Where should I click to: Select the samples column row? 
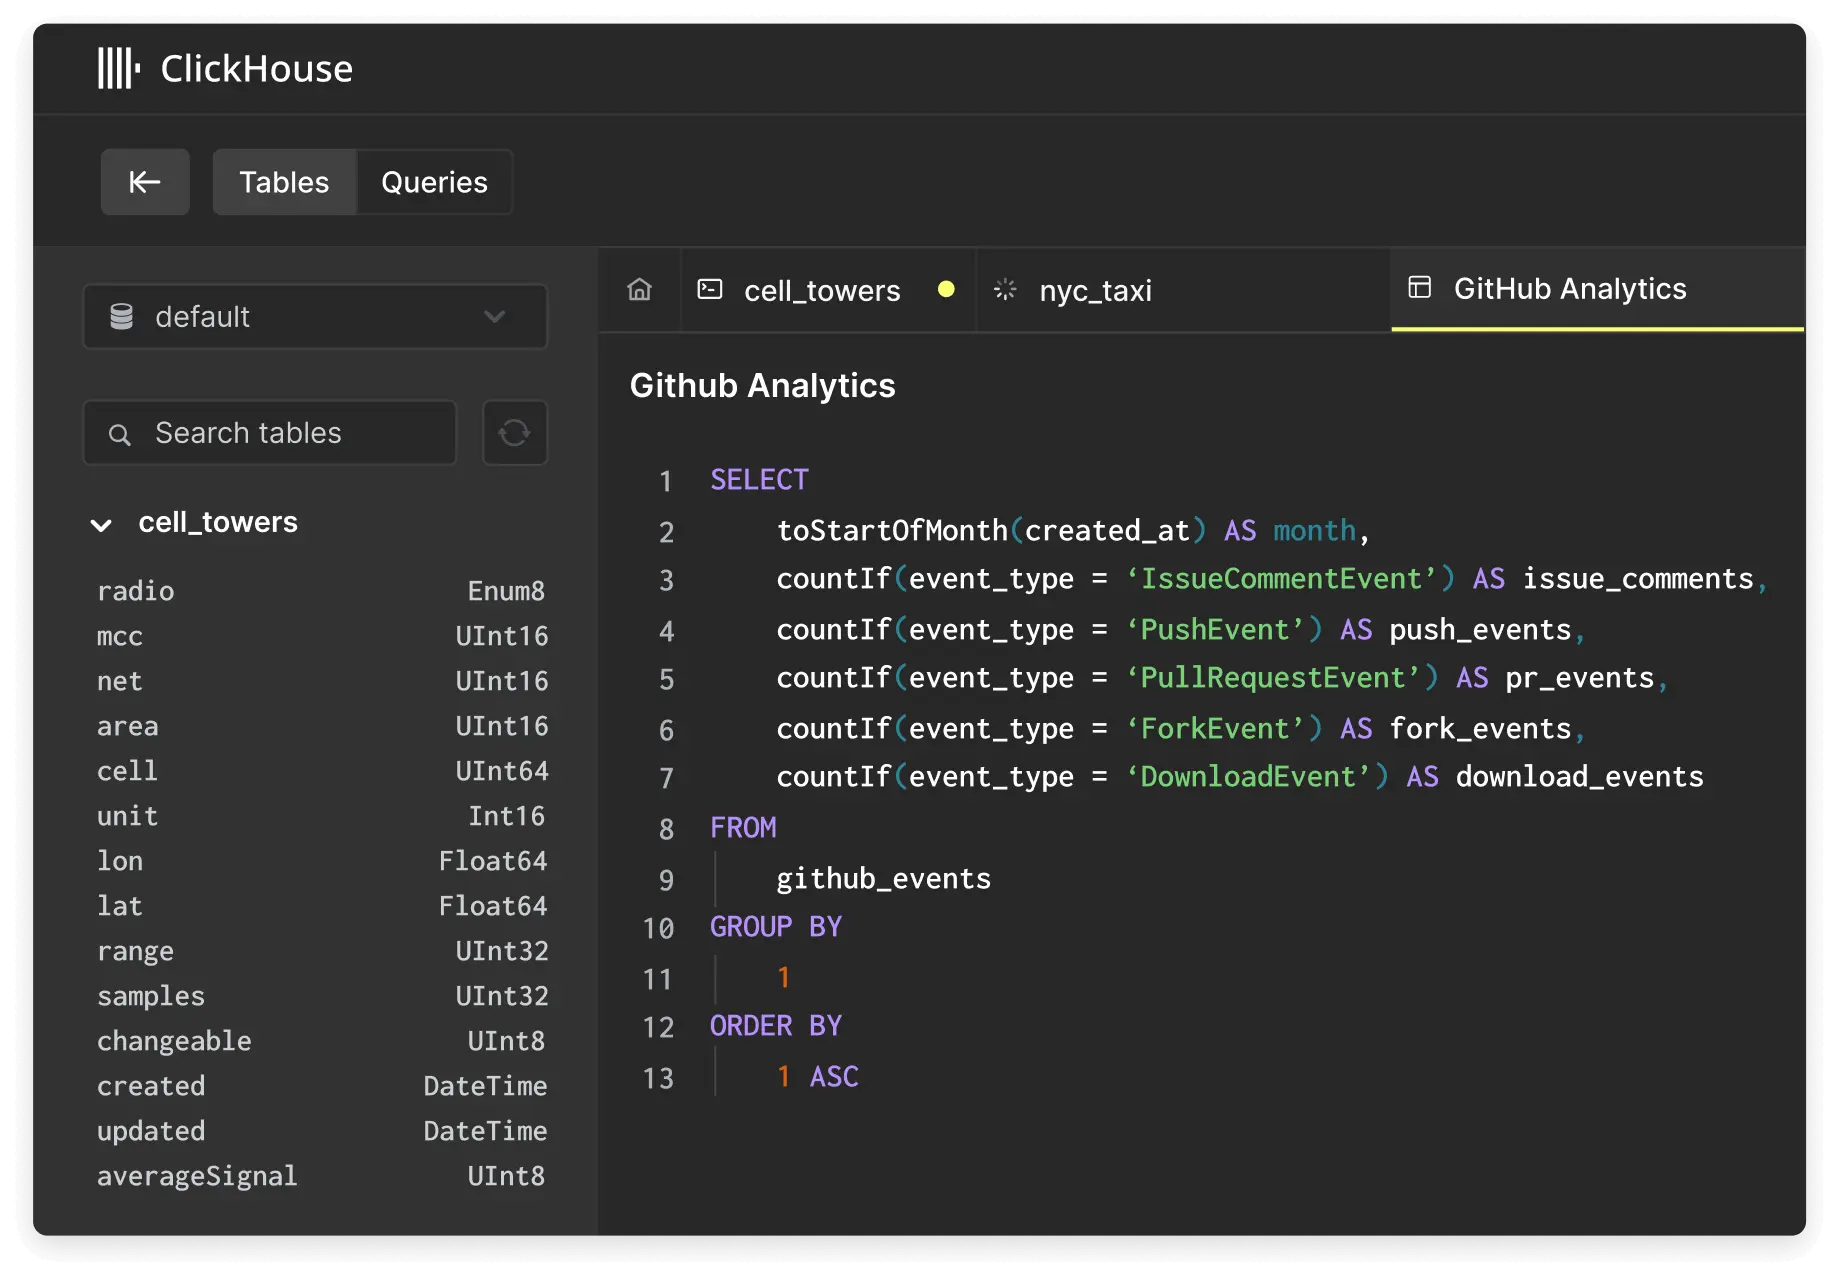tap(322, 996)
